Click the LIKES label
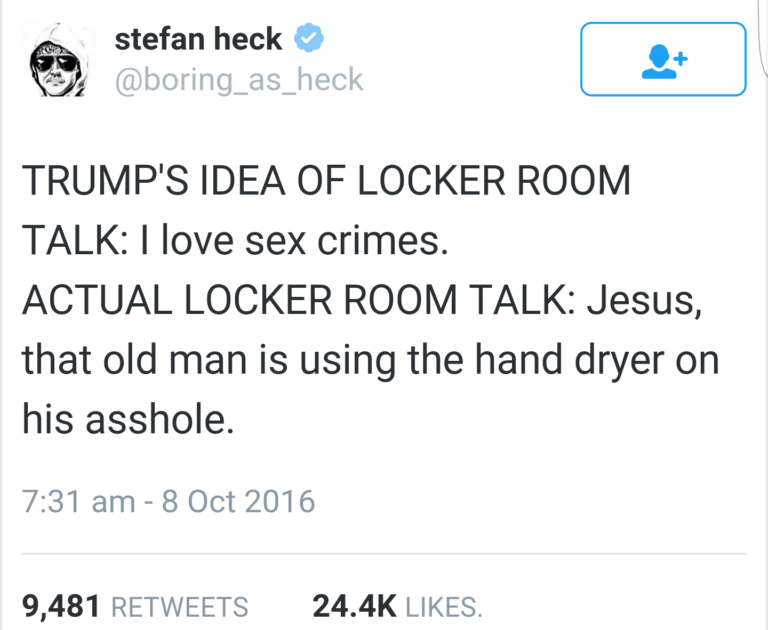The width and height of the screenshot is (768, 630). pos(444,607)
